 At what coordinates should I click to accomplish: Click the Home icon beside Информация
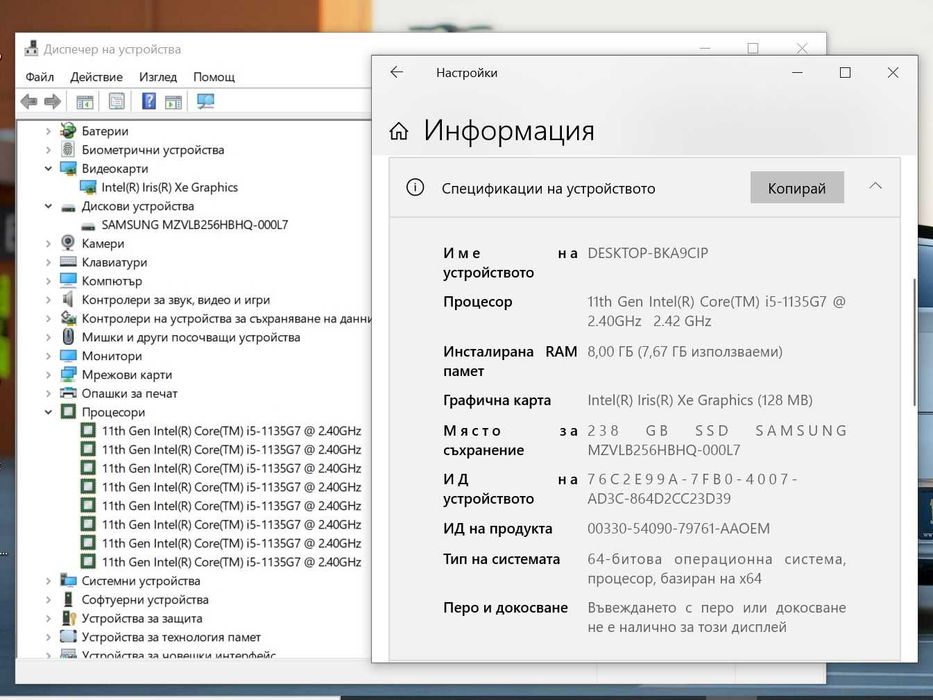click(x=399, y=131)
